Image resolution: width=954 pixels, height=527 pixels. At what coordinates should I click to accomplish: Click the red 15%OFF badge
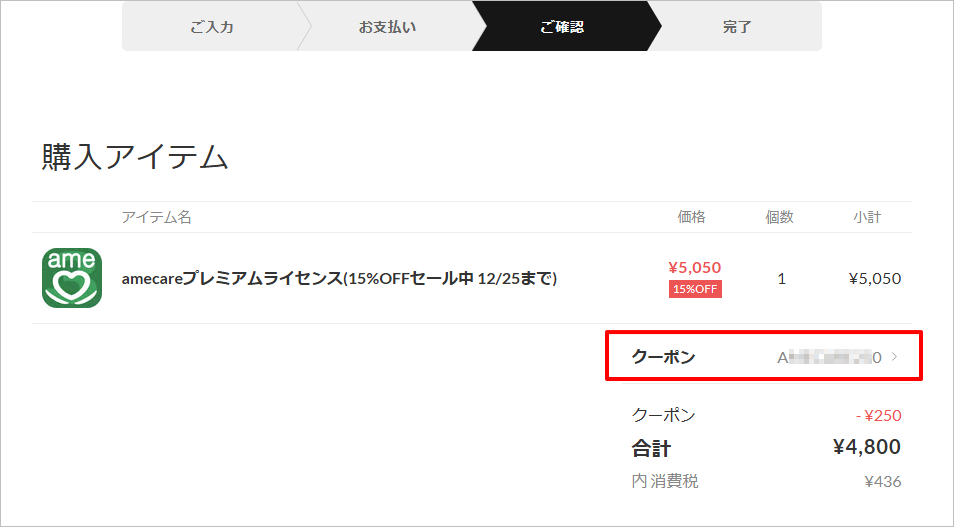point(695,289)
